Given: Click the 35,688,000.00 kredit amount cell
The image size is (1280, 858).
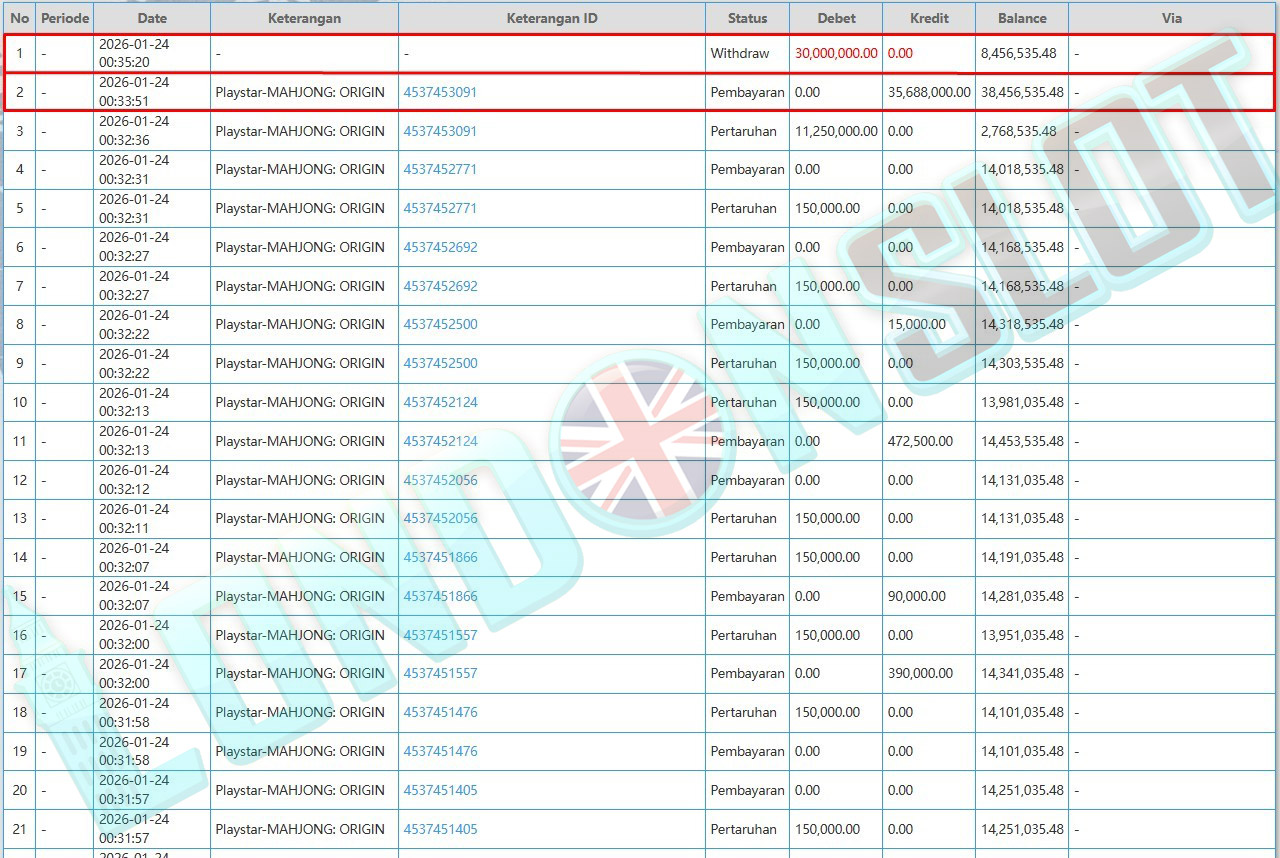Looking at the screenshot, I should point(929,92).
